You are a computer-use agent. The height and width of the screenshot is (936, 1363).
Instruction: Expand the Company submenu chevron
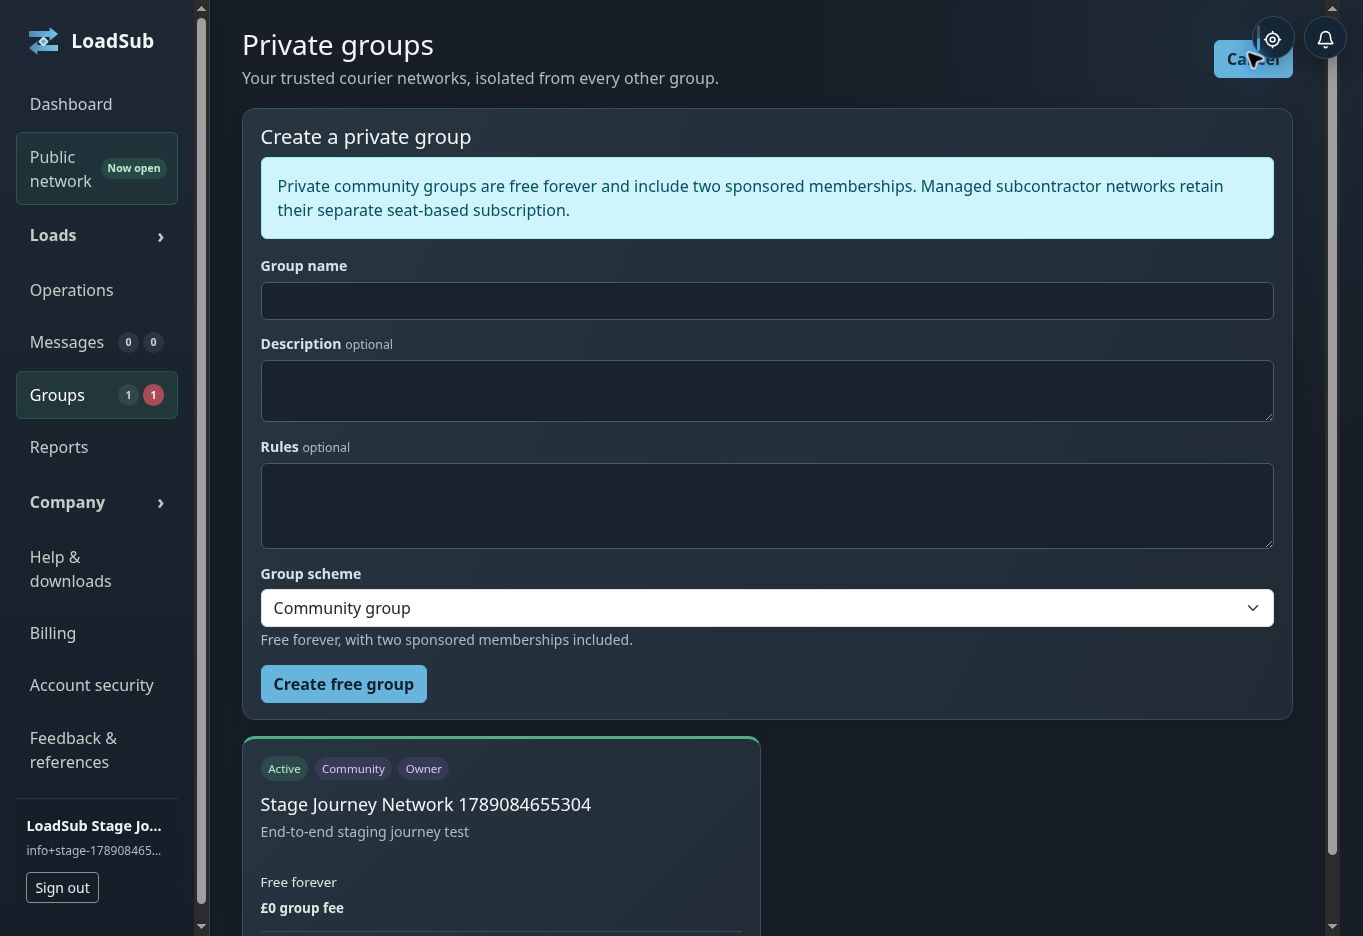pyautogui.click(x=160, y=503)
